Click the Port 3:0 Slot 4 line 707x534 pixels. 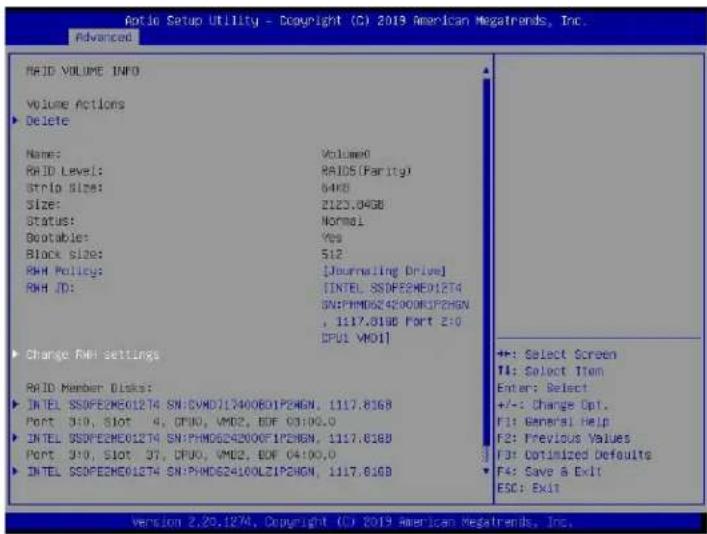pos(181,421)
